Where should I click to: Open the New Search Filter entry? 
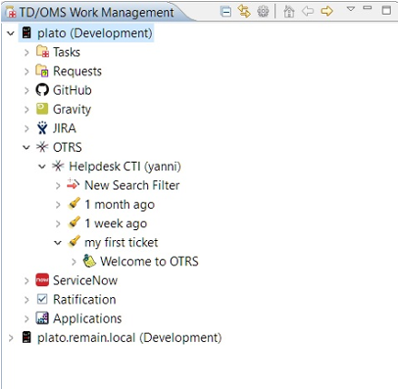point(132,185)
